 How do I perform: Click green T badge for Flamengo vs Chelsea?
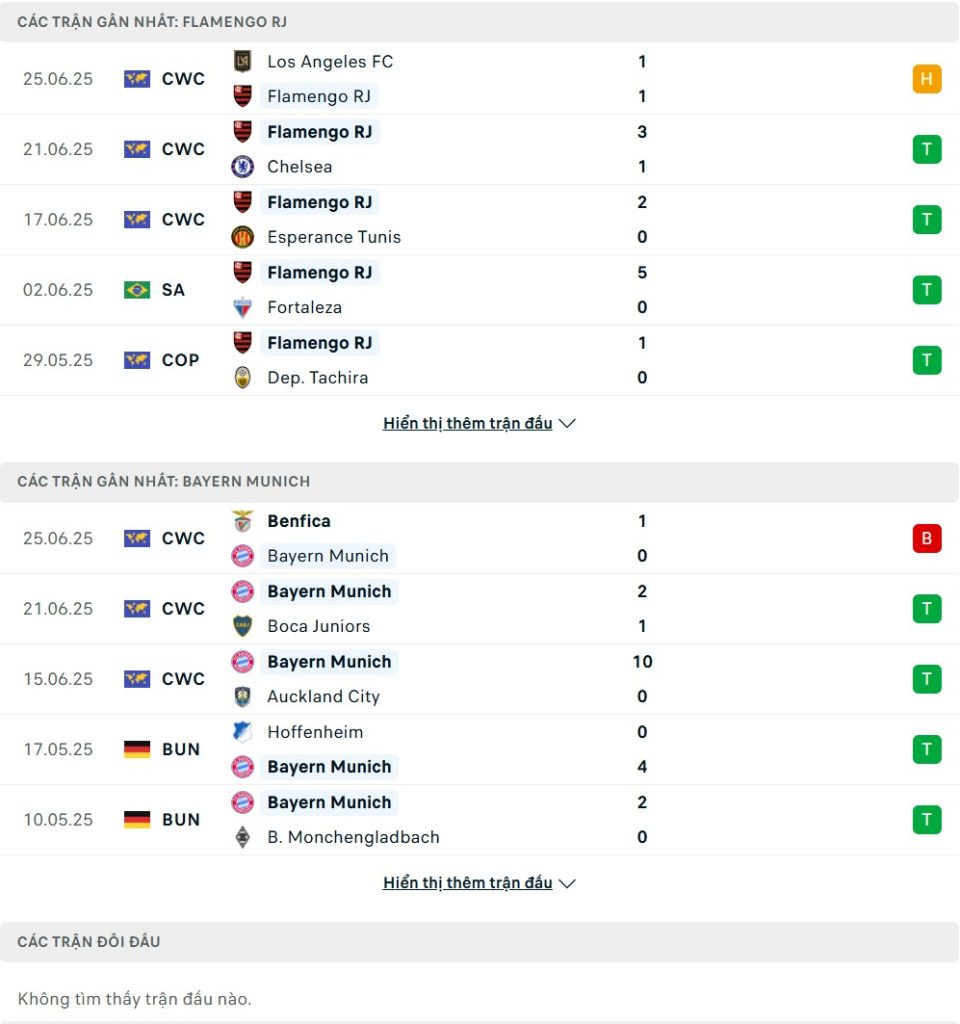point(927,150)
